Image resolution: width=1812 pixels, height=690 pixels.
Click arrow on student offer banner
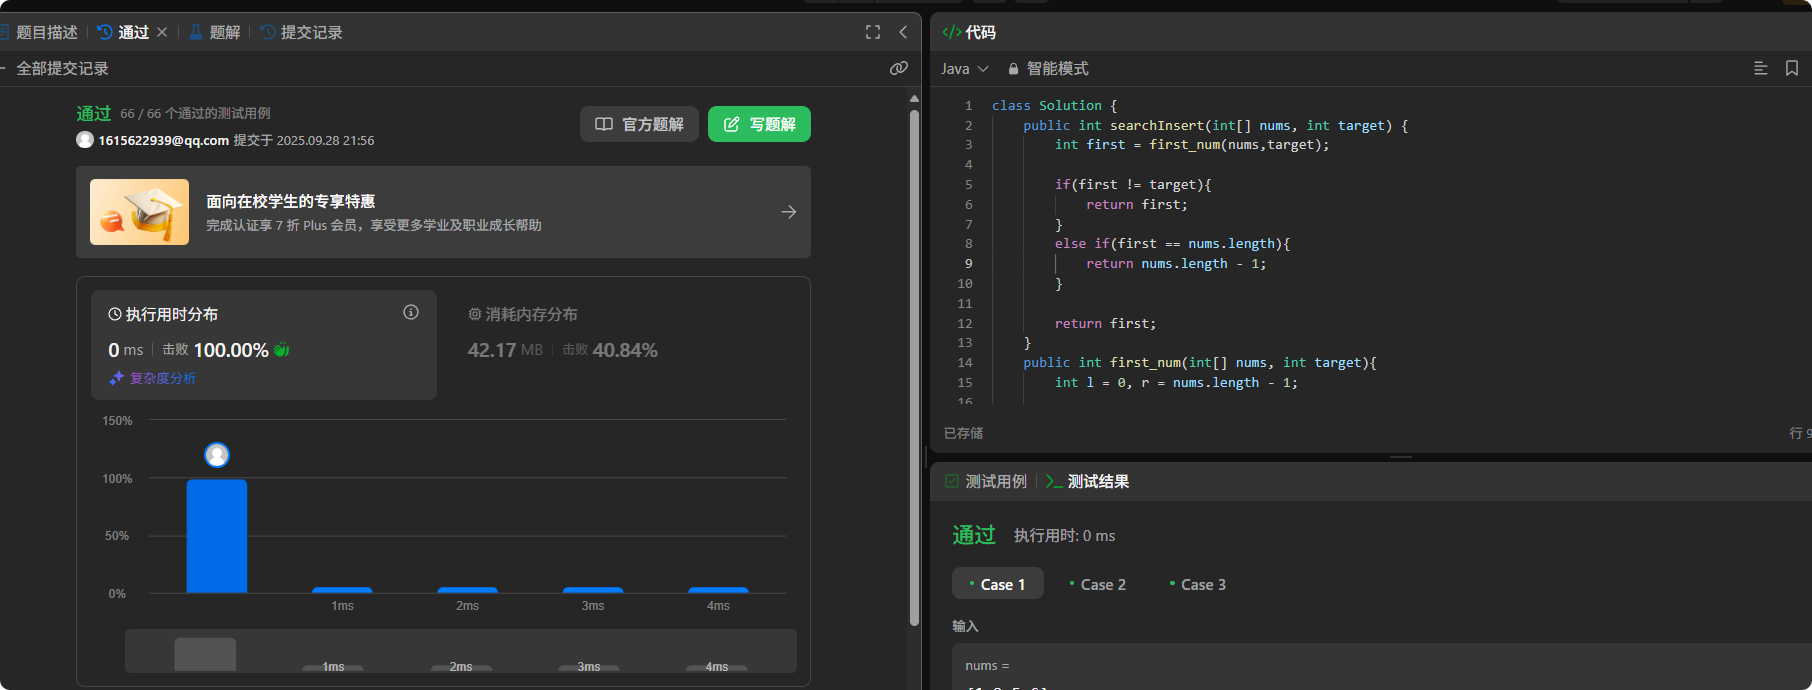point(789,212)
